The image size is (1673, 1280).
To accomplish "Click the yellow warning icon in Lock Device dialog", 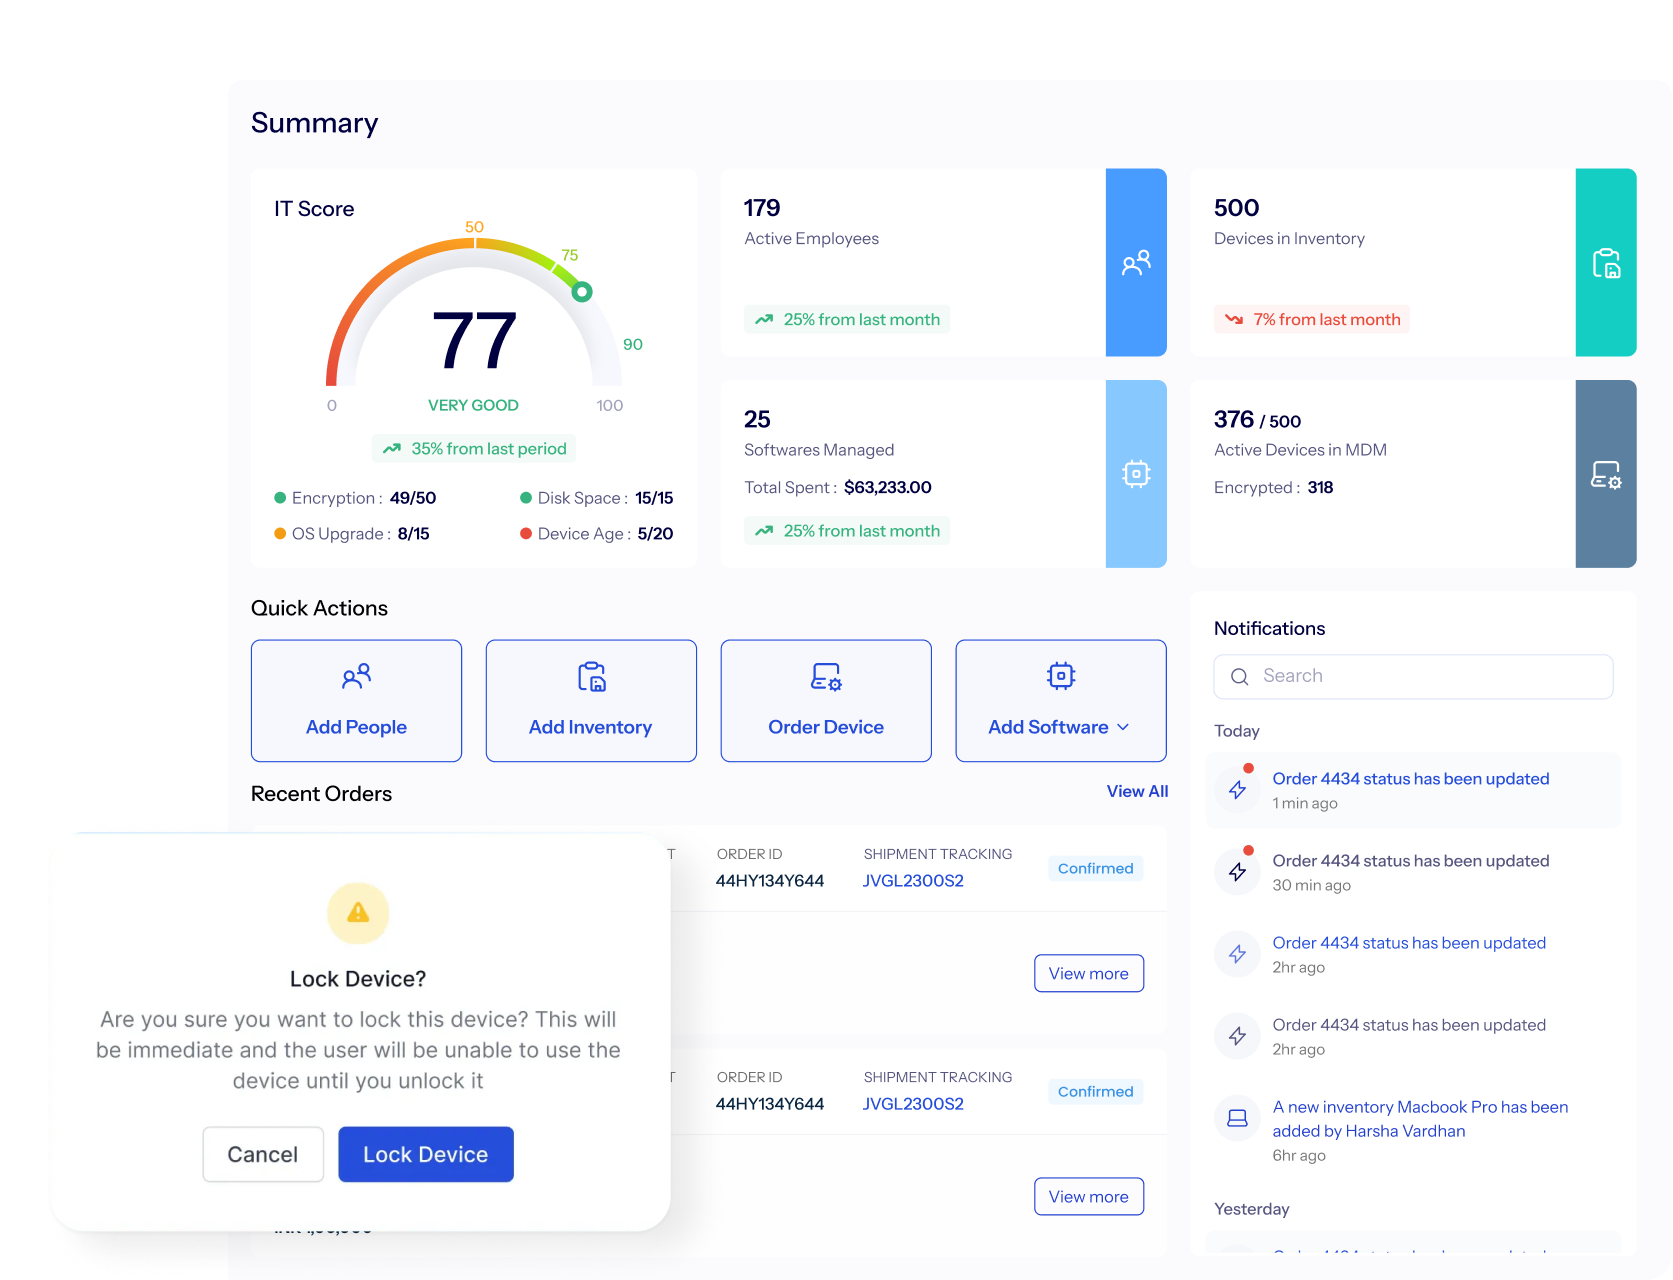I will (358, 913).
